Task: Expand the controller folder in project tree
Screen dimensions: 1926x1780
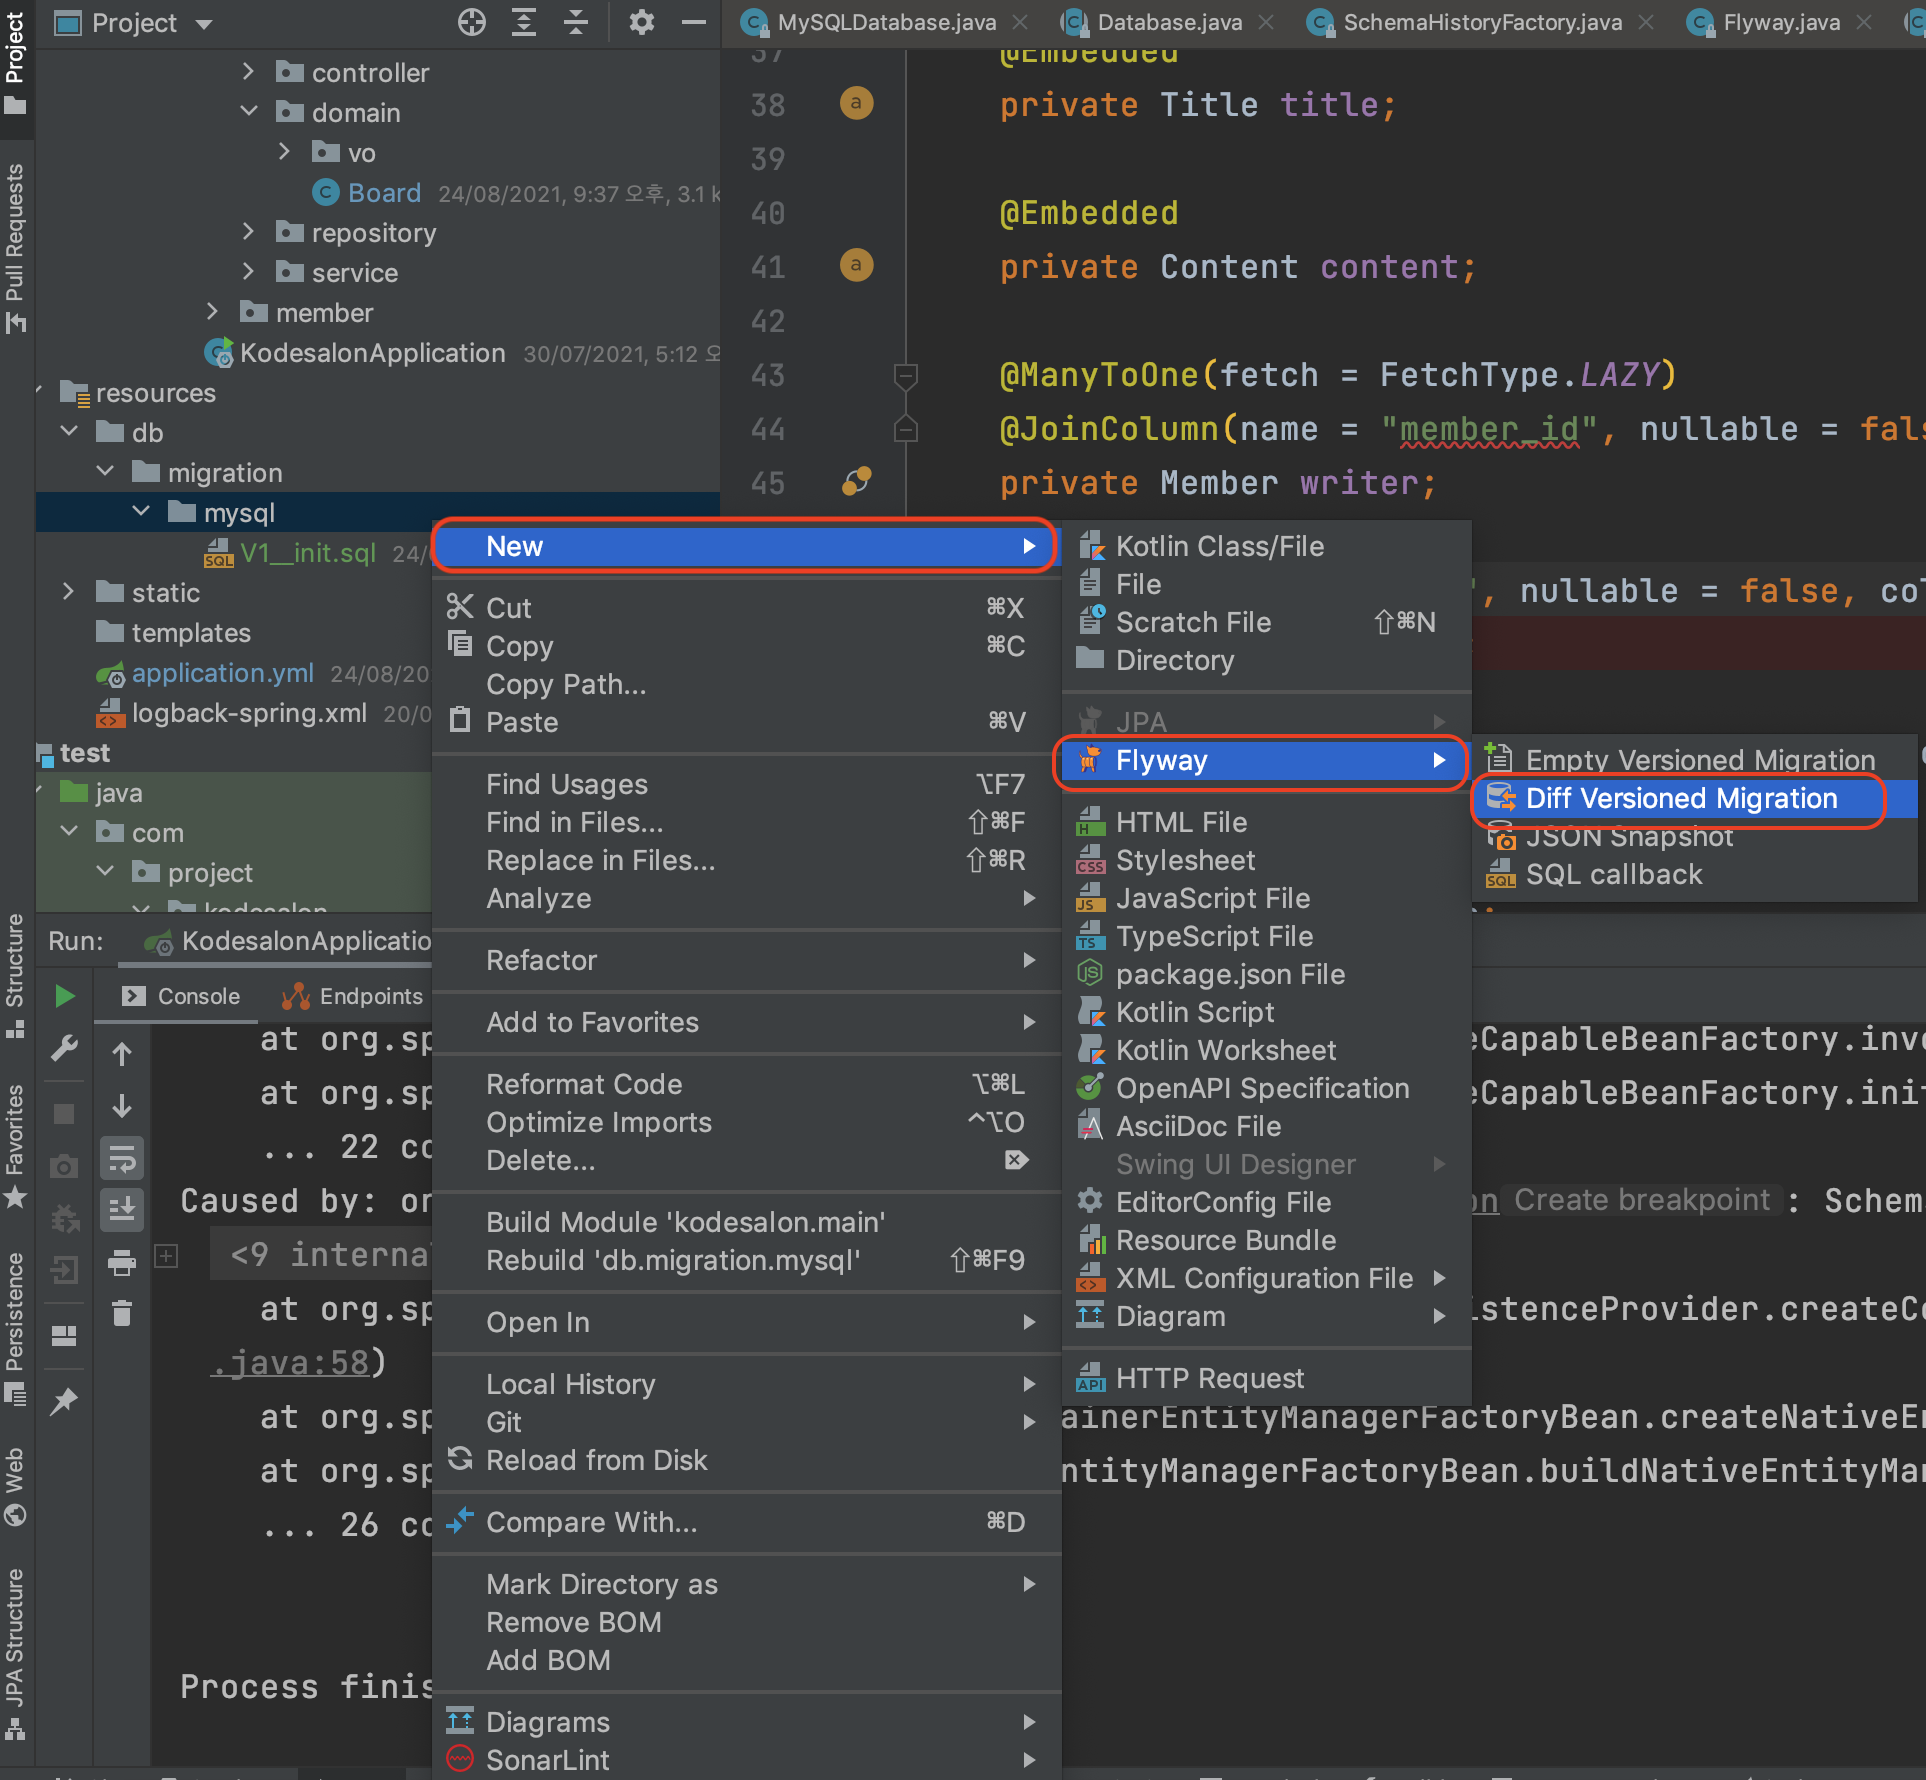Action: click(249, 72)
